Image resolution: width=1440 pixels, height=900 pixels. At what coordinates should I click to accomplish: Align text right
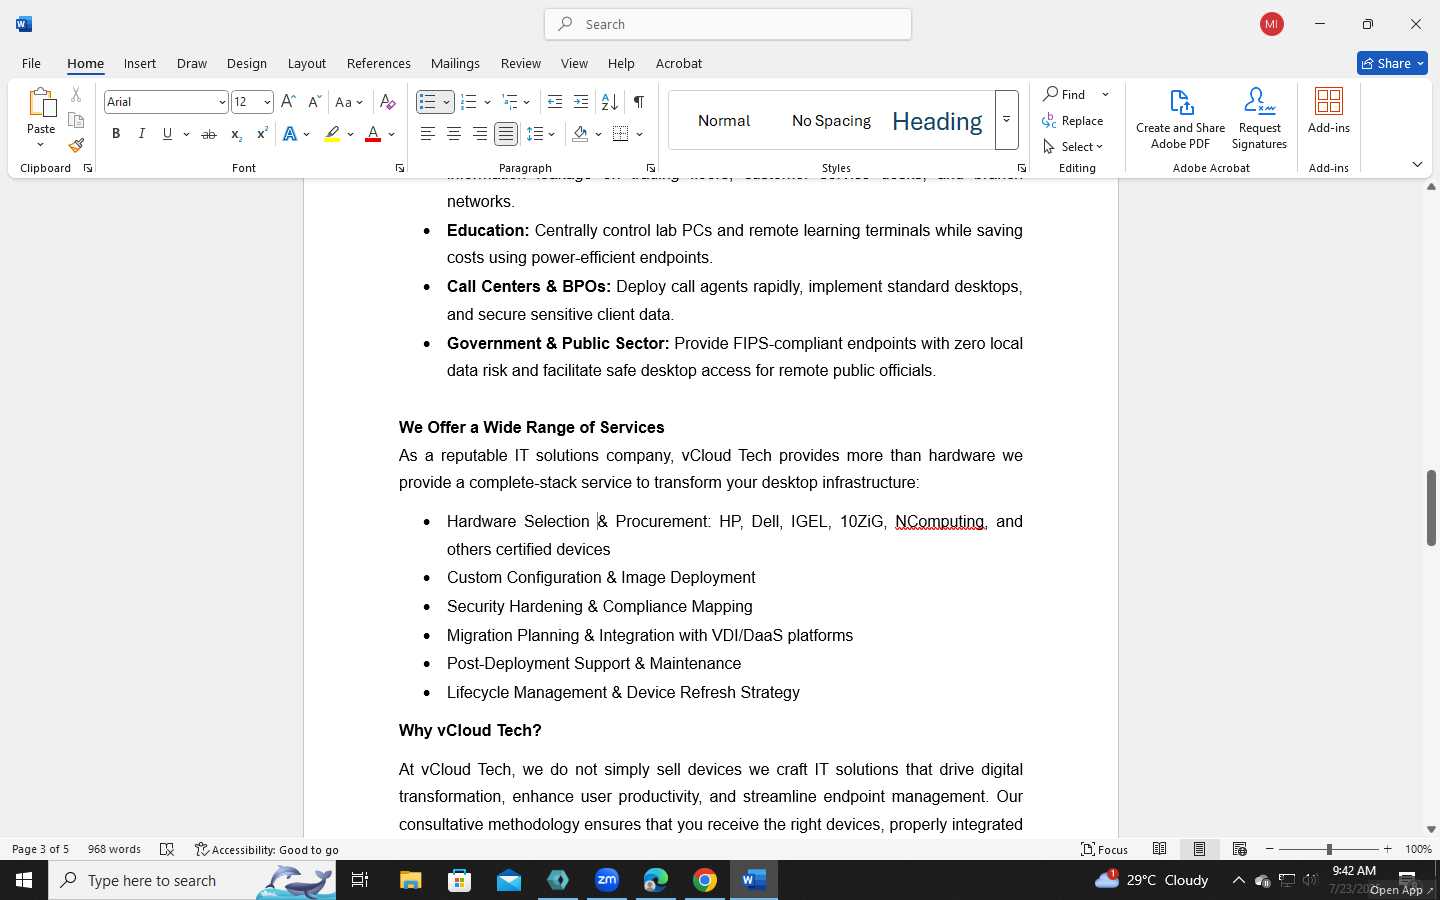tap(480, 134)
